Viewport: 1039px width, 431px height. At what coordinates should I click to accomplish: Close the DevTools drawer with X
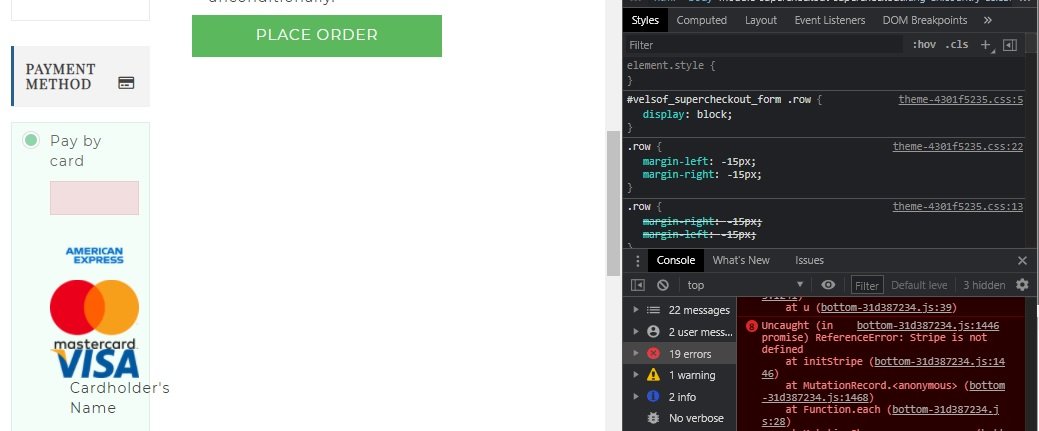point(1022,261)
